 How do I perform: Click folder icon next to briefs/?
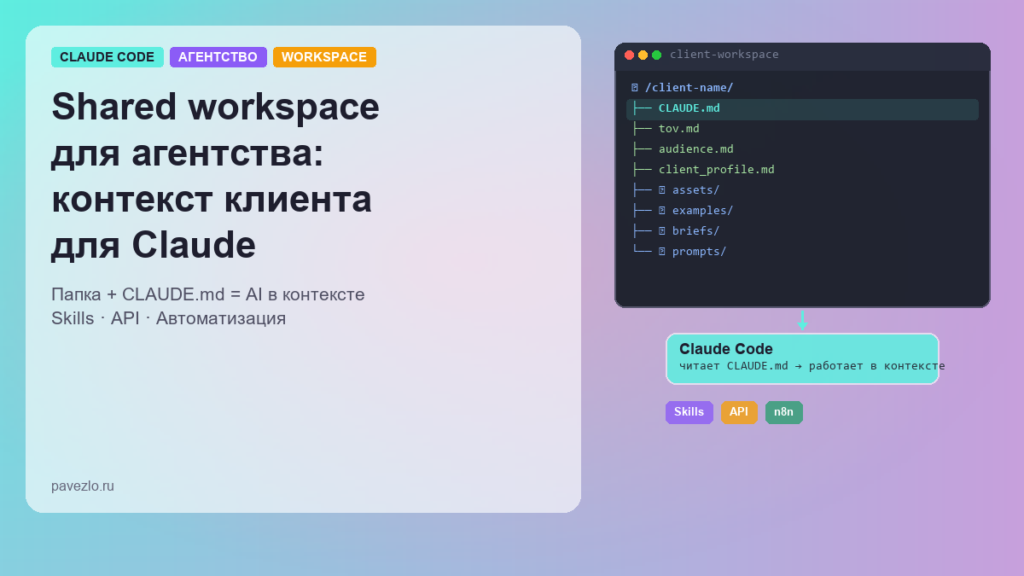pos(662,231)
